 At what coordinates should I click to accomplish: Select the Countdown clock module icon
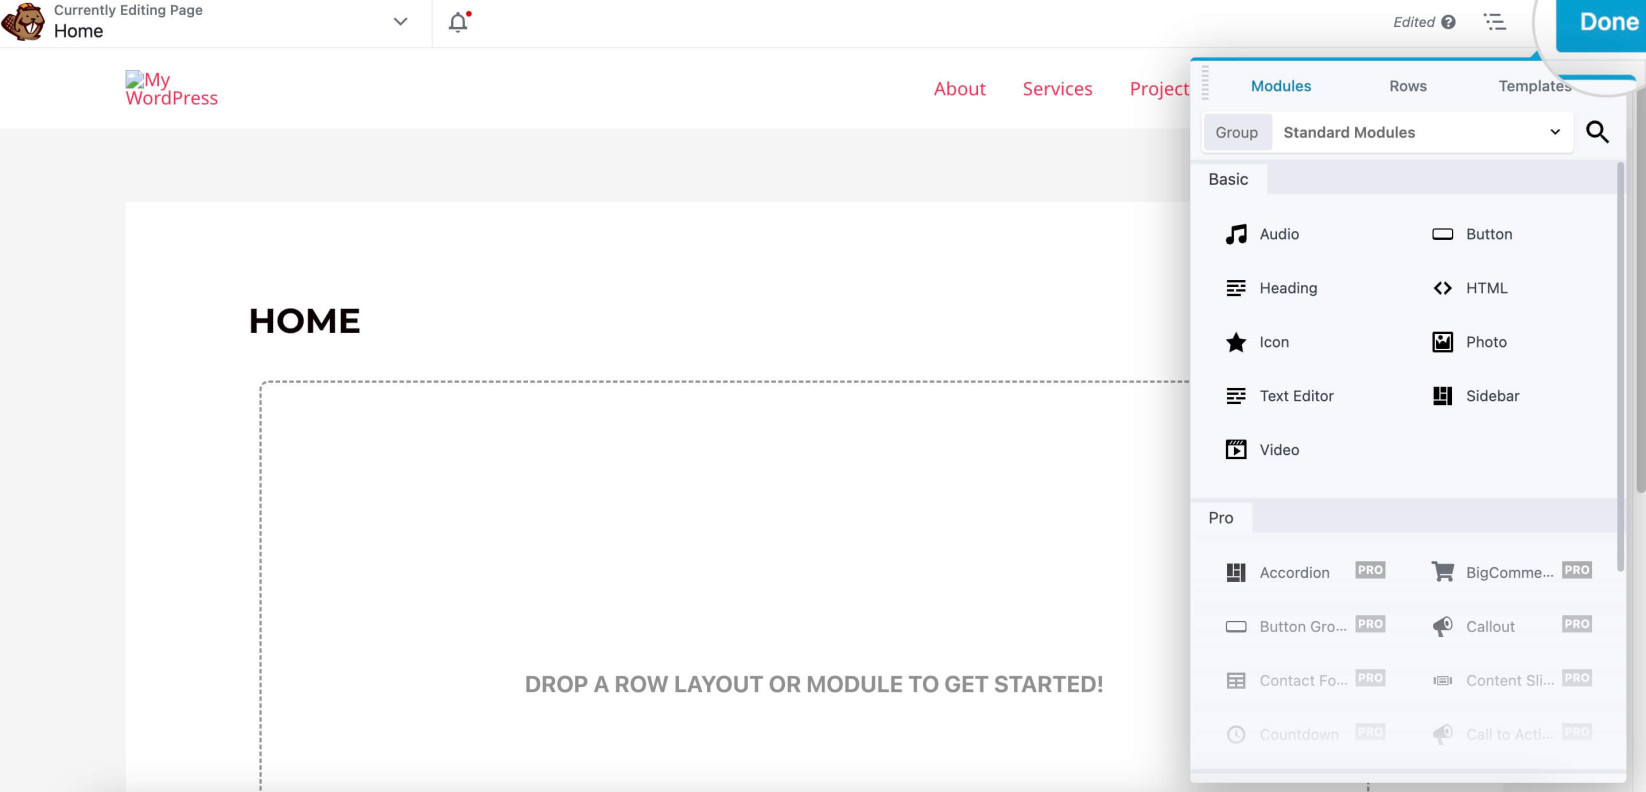pyautogui.click(x=1236, y=734)
